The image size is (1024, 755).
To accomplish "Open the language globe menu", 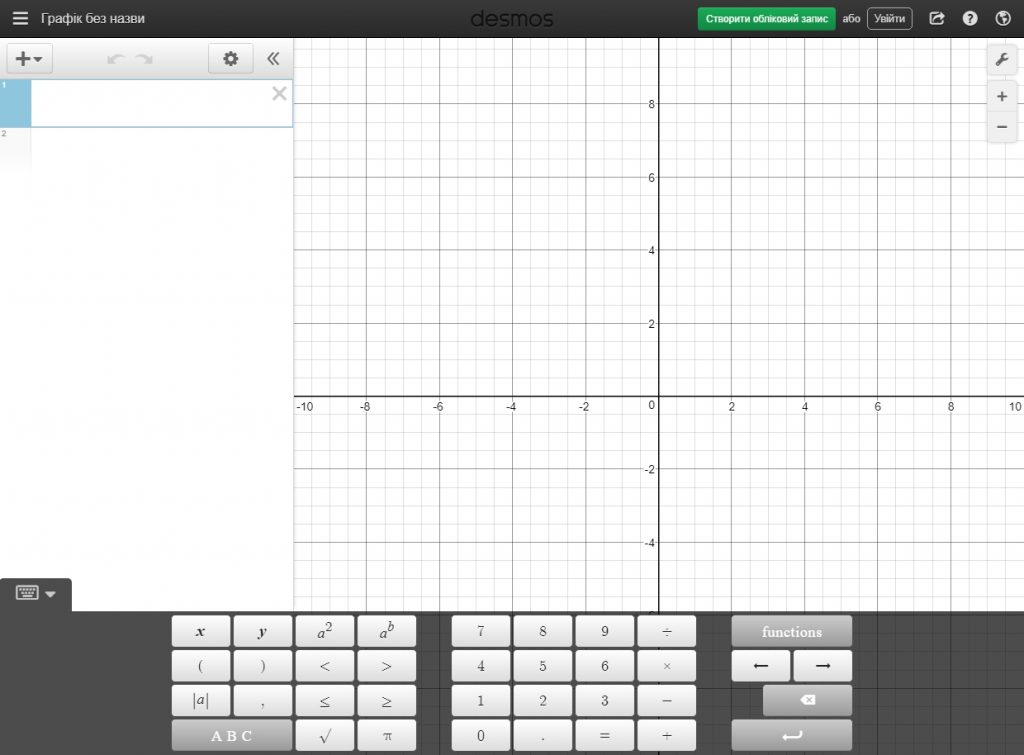I will [x=1003, y=18].
